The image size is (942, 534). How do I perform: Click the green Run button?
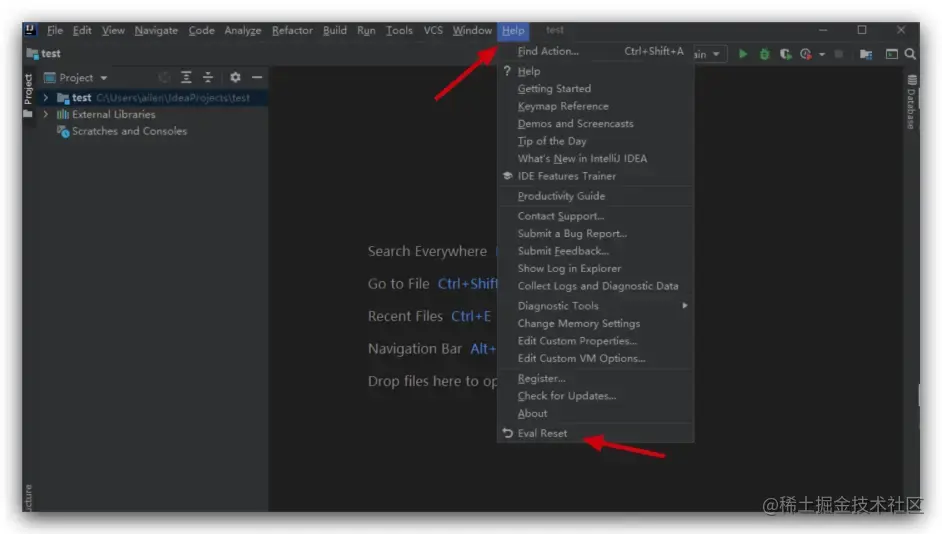tap(743, 54)
